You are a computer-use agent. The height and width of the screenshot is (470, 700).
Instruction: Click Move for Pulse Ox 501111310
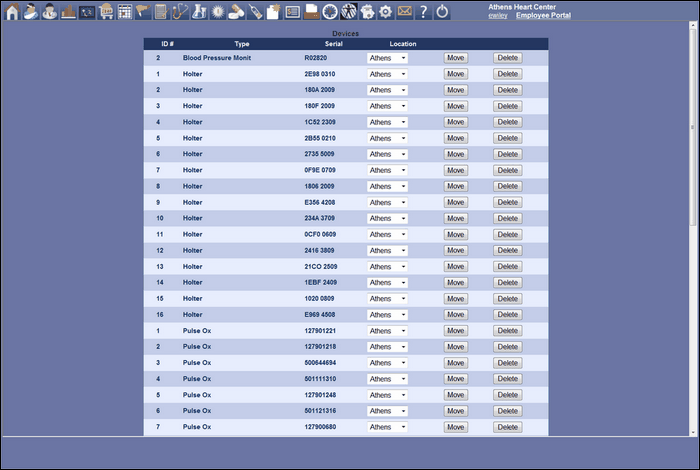[455, 379]
